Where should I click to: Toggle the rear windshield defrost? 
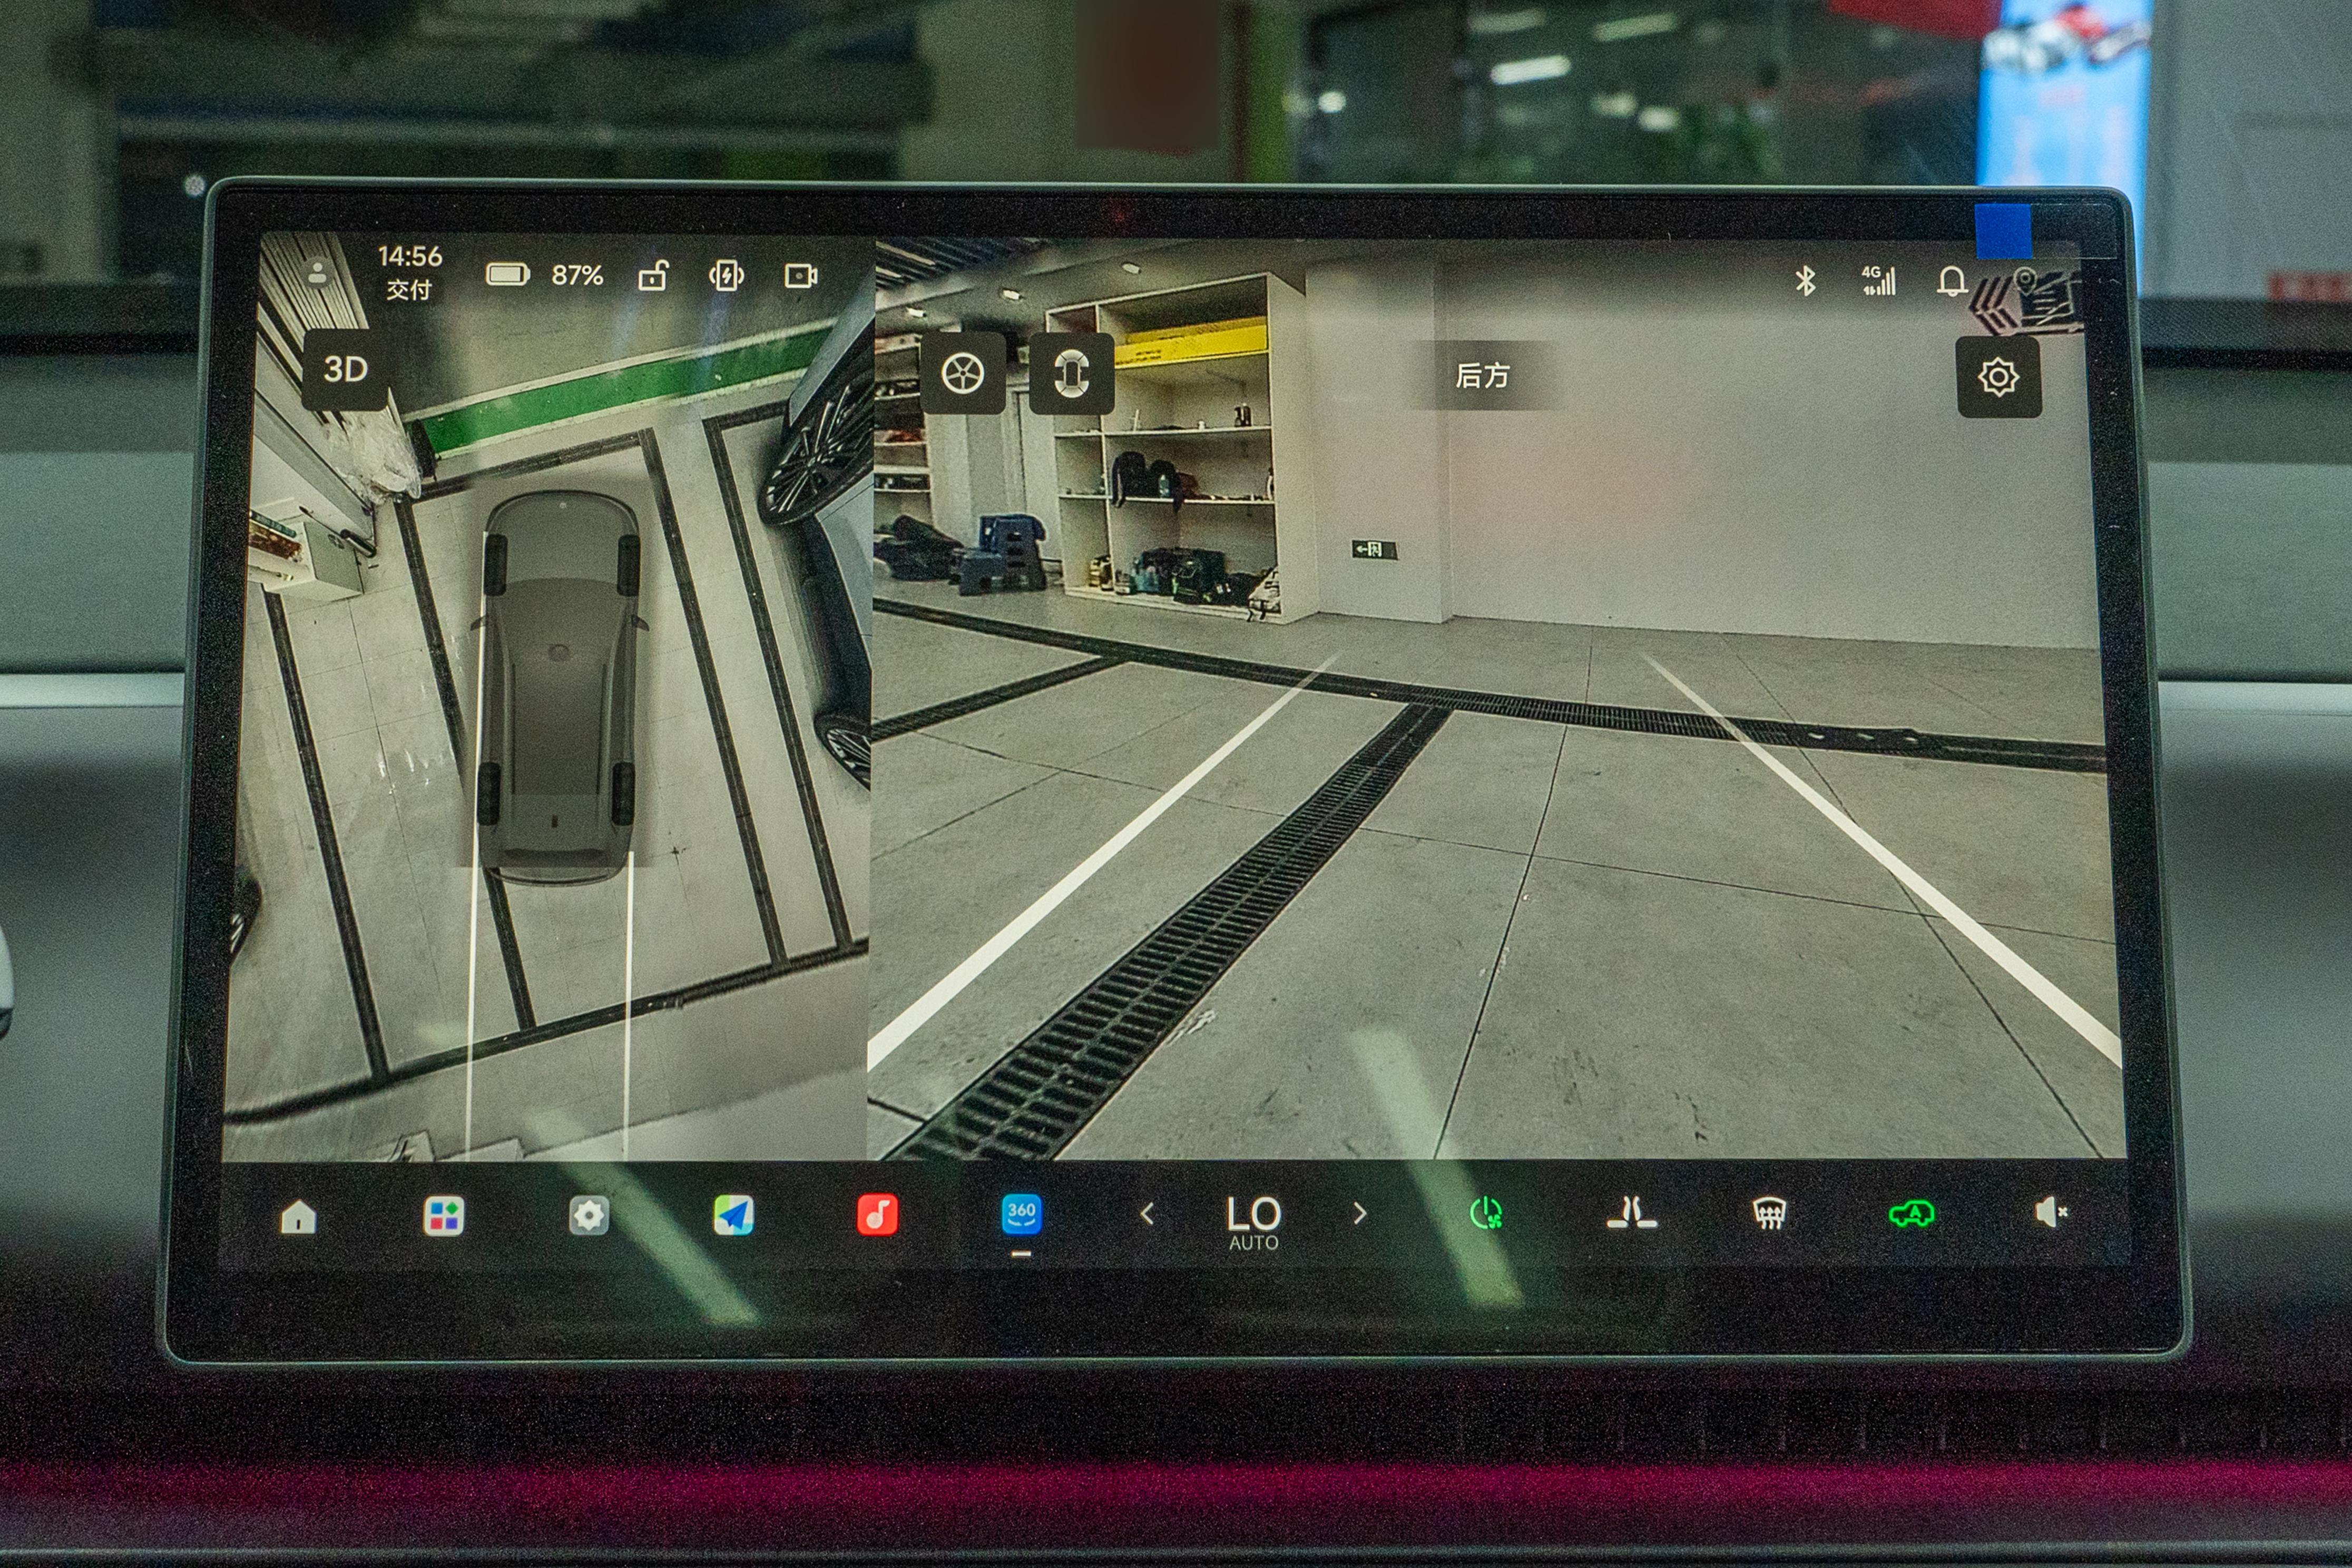1769,1213
